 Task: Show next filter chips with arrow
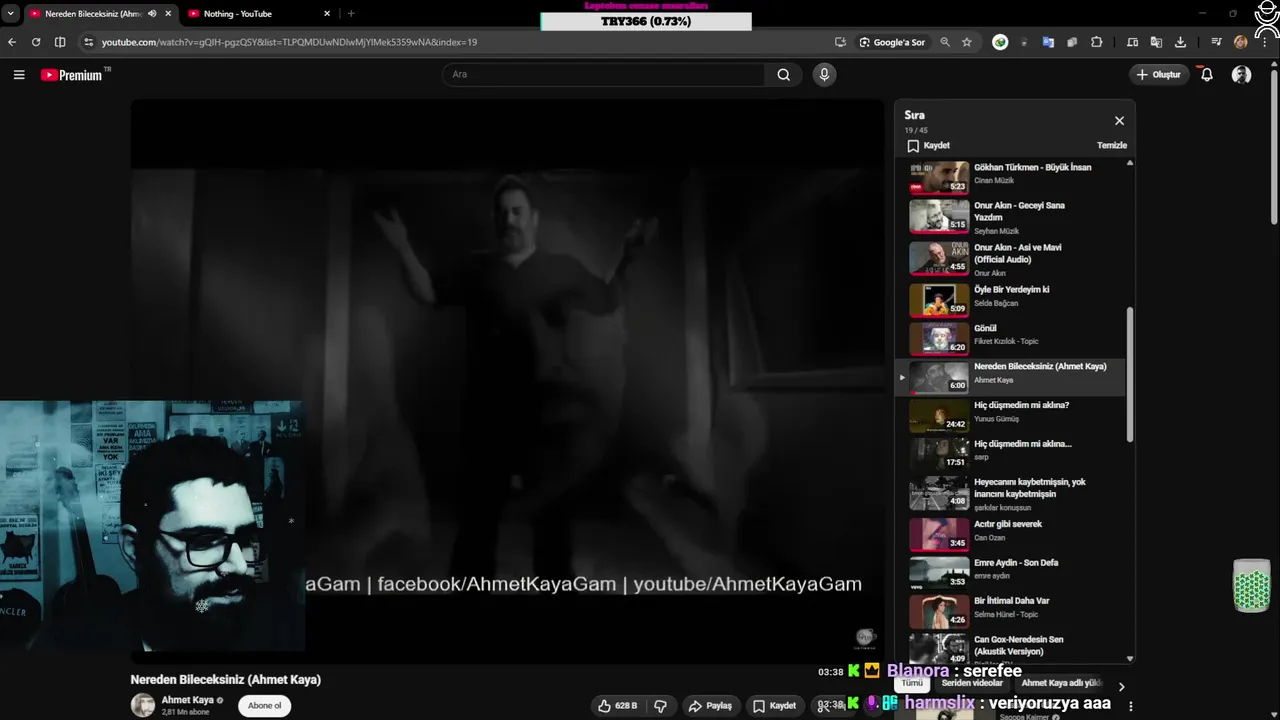[1121, 687]
